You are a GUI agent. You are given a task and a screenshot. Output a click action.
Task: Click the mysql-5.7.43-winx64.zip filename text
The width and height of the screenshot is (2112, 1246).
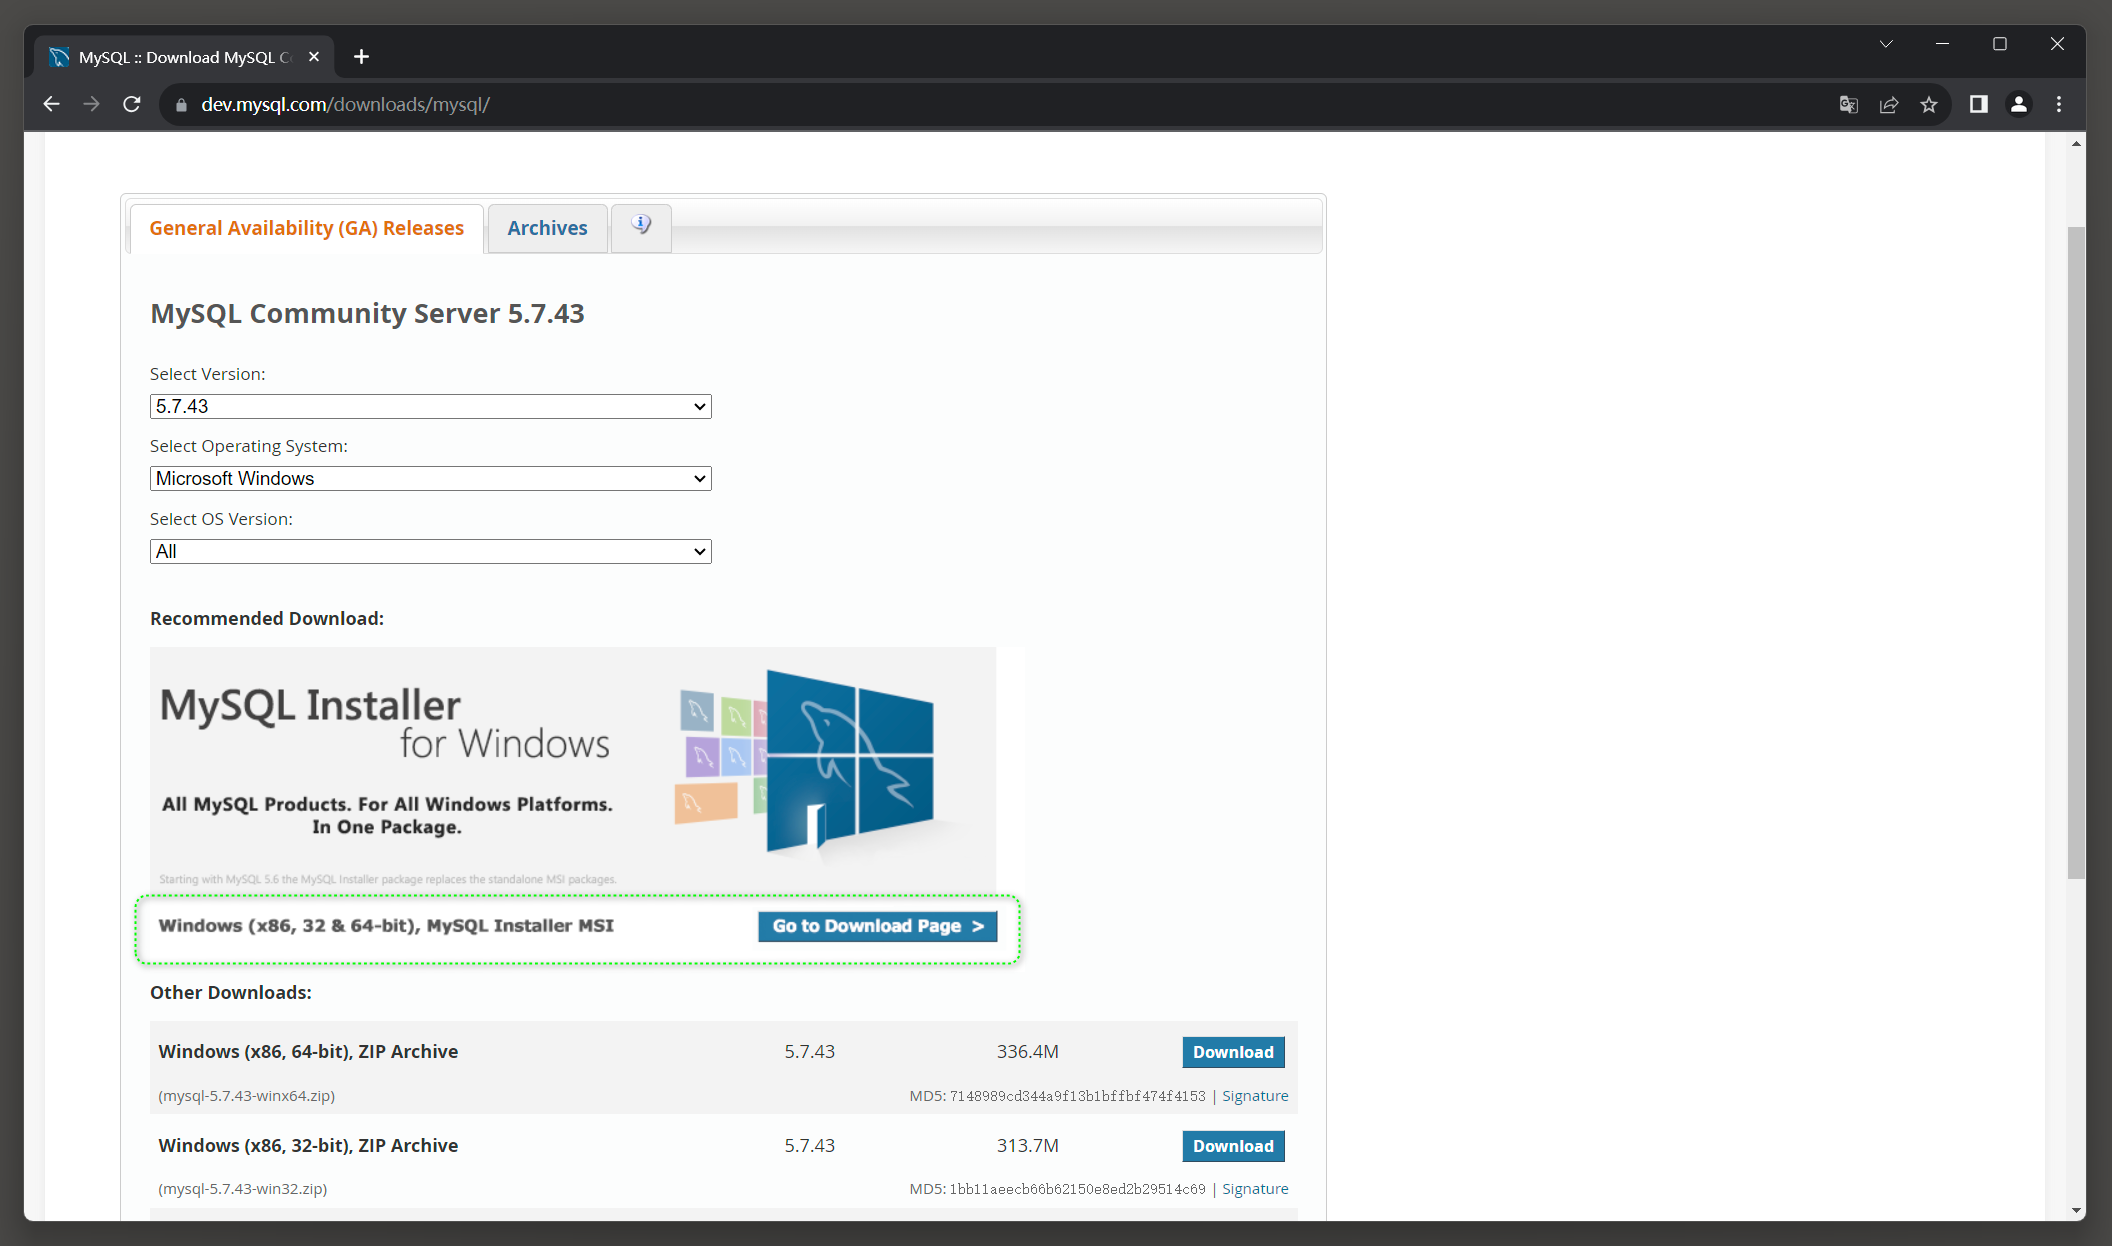coord(247,1096)
